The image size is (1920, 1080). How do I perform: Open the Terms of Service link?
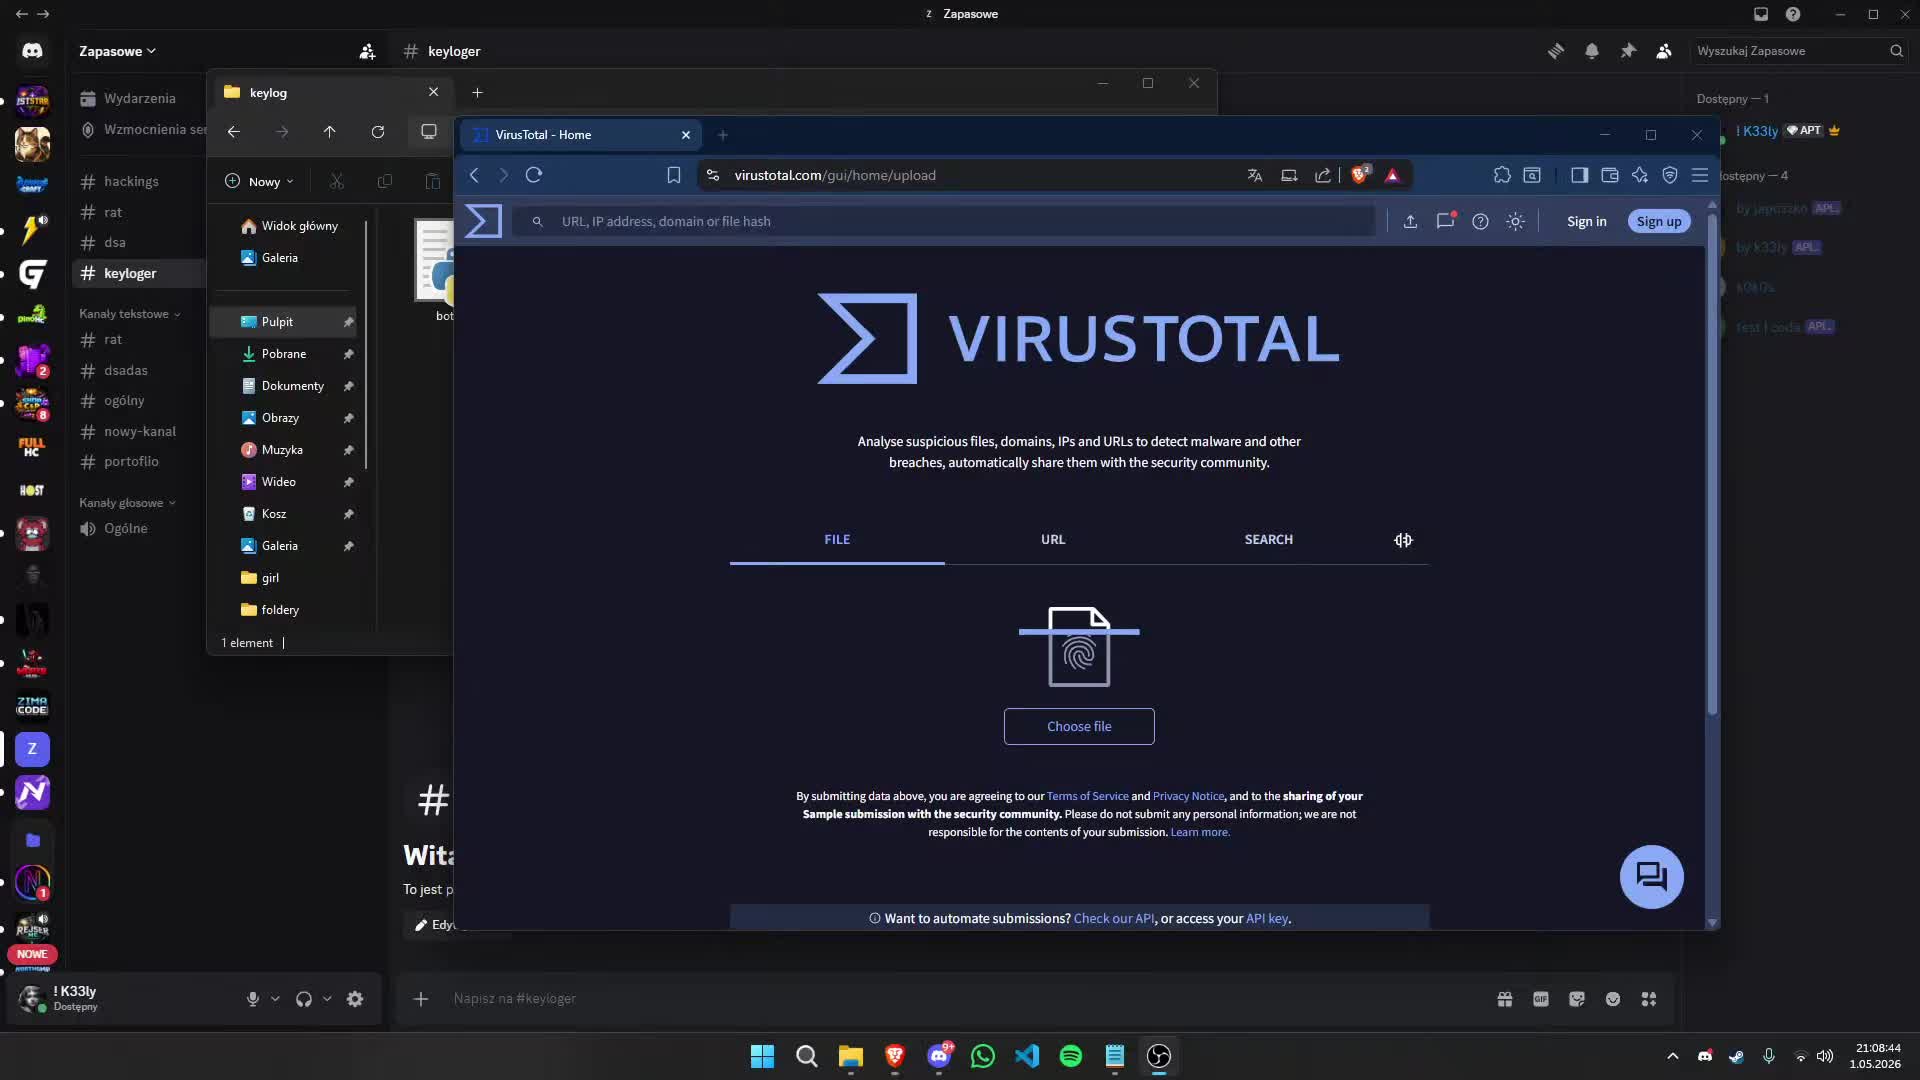click(1087, 796)
